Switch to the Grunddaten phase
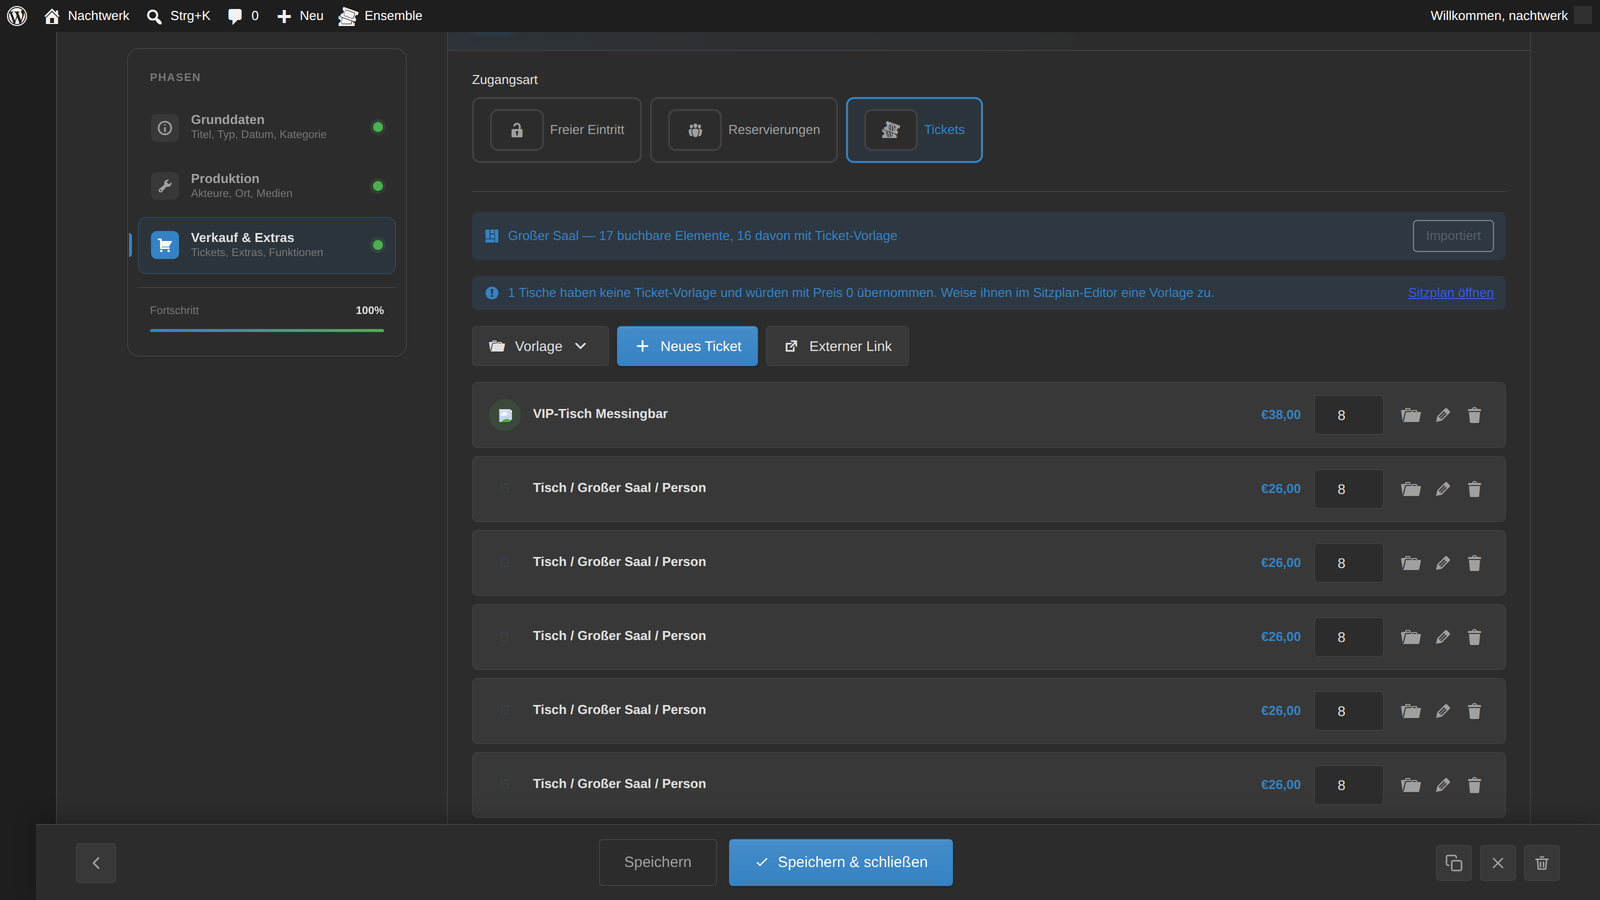Image resolution: width=1600 pixels, height=900 pixels. click(x=267, y=127)
